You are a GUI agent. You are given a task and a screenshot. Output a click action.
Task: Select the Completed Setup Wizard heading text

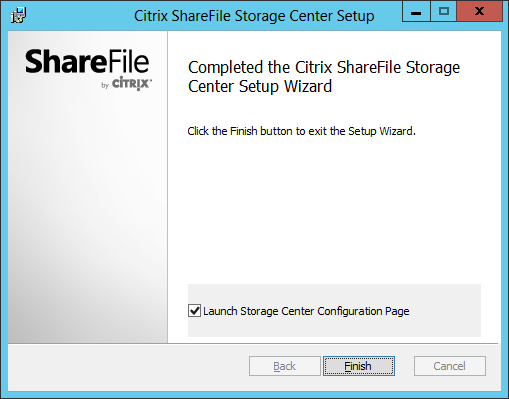click(x=324, y=77)
